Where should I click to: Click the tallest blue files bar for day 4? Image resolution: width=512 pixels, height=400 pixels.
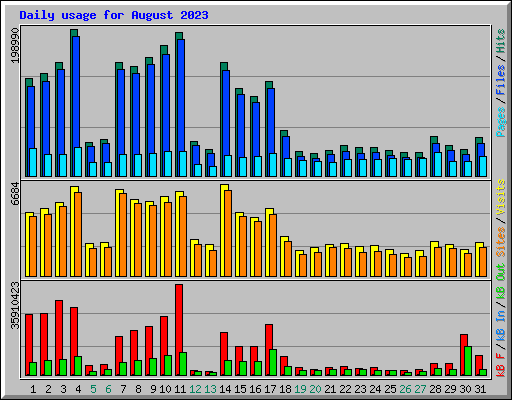(x=76, y=92)
